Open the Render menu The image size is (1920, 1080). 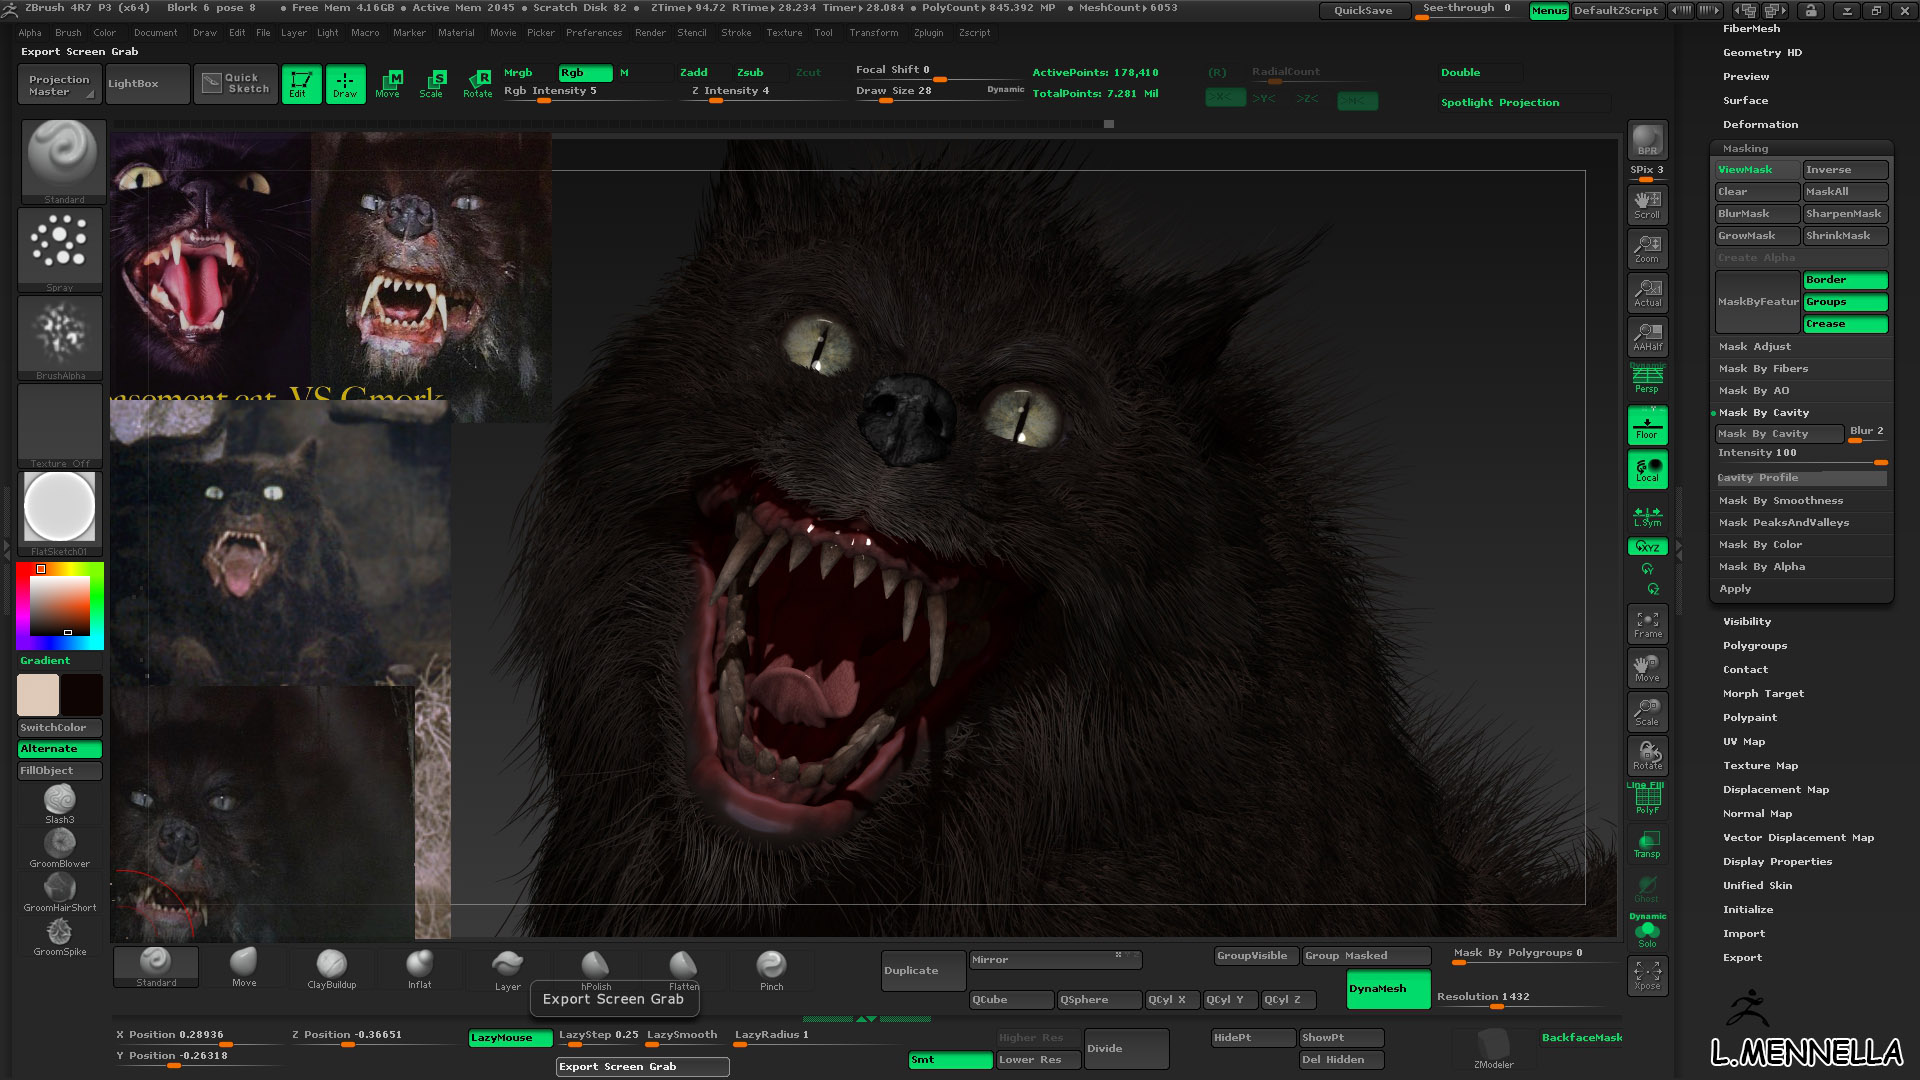[x=650, y=33]
